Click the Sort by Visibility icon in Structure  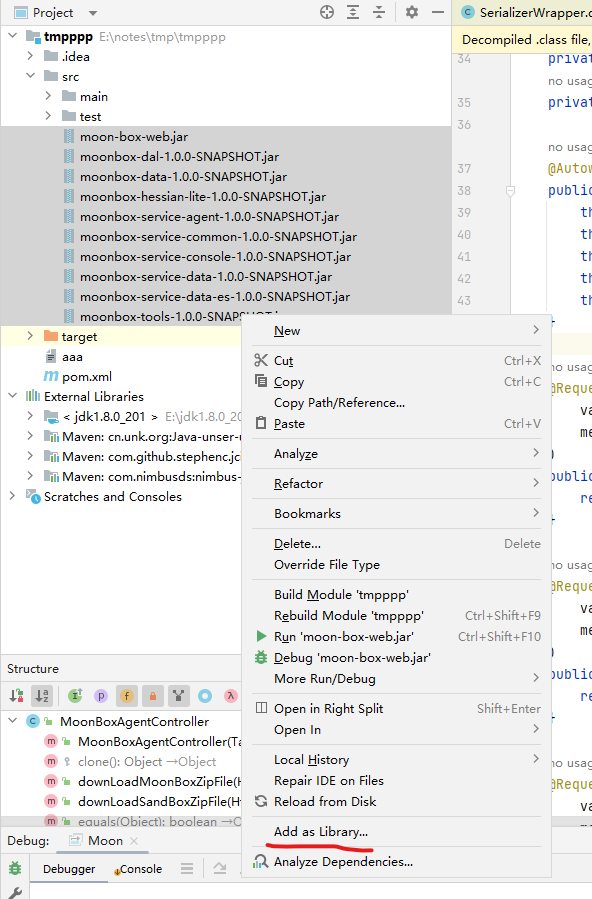click(16, 696)
